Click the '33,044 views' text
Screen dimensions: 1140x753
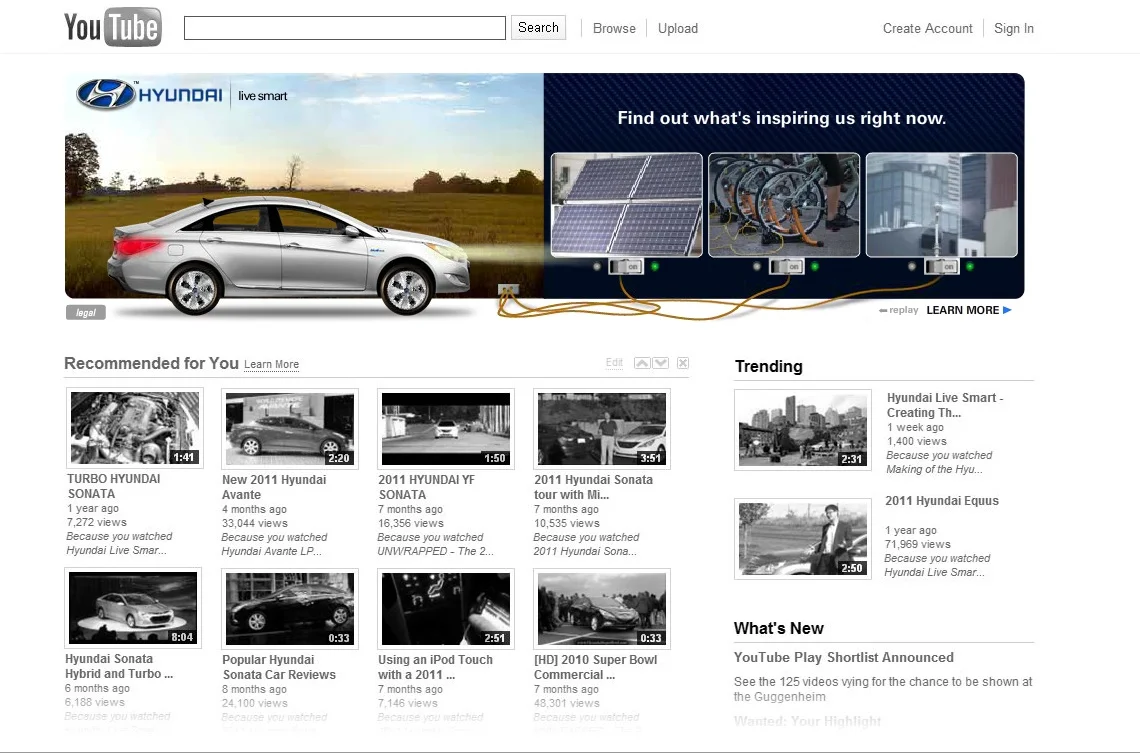(254, 523)
